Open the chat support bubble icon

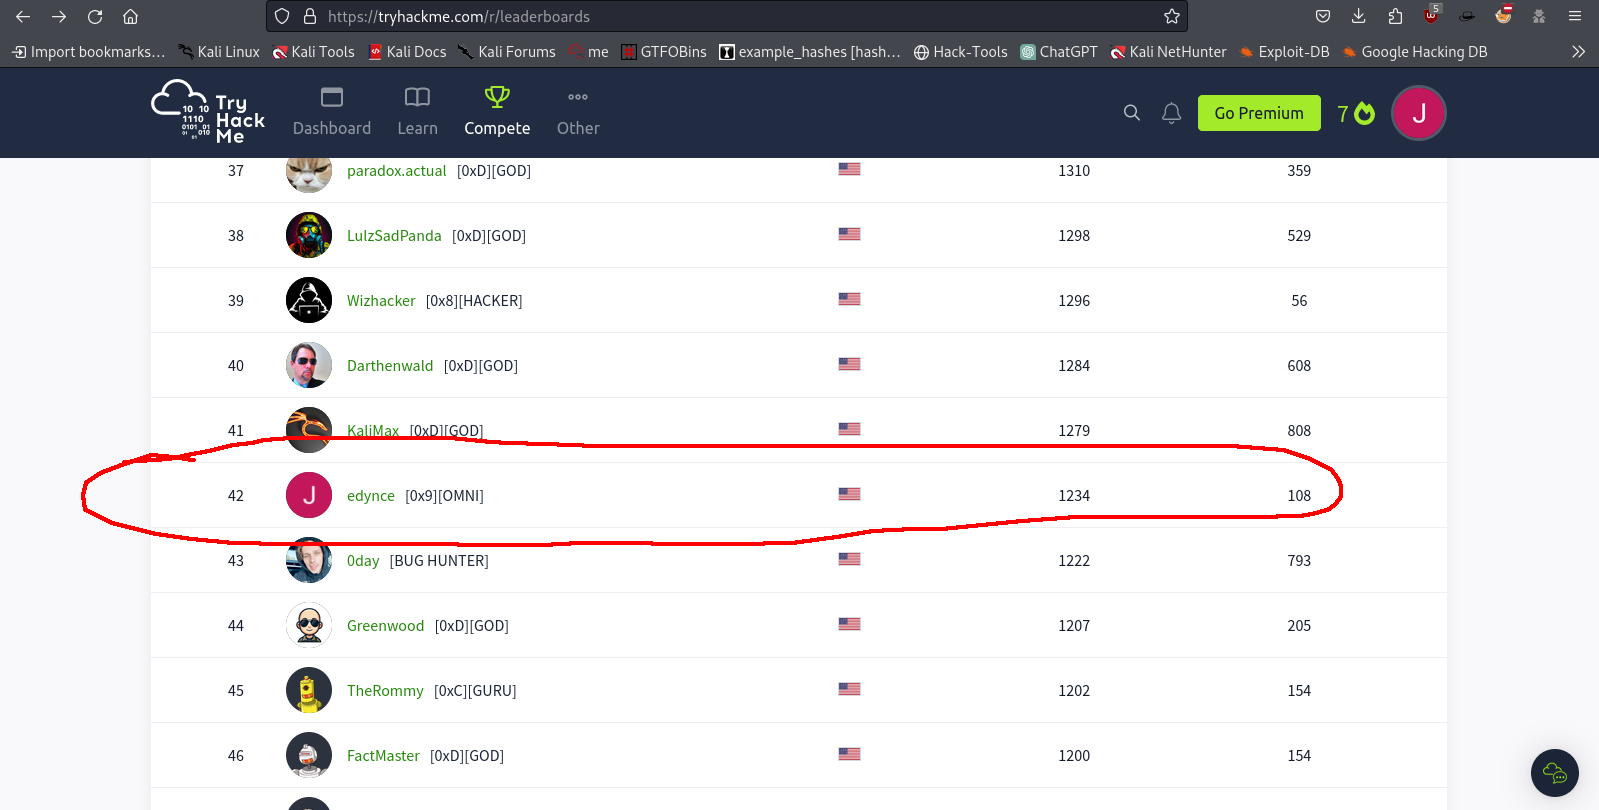(1554, 773)
